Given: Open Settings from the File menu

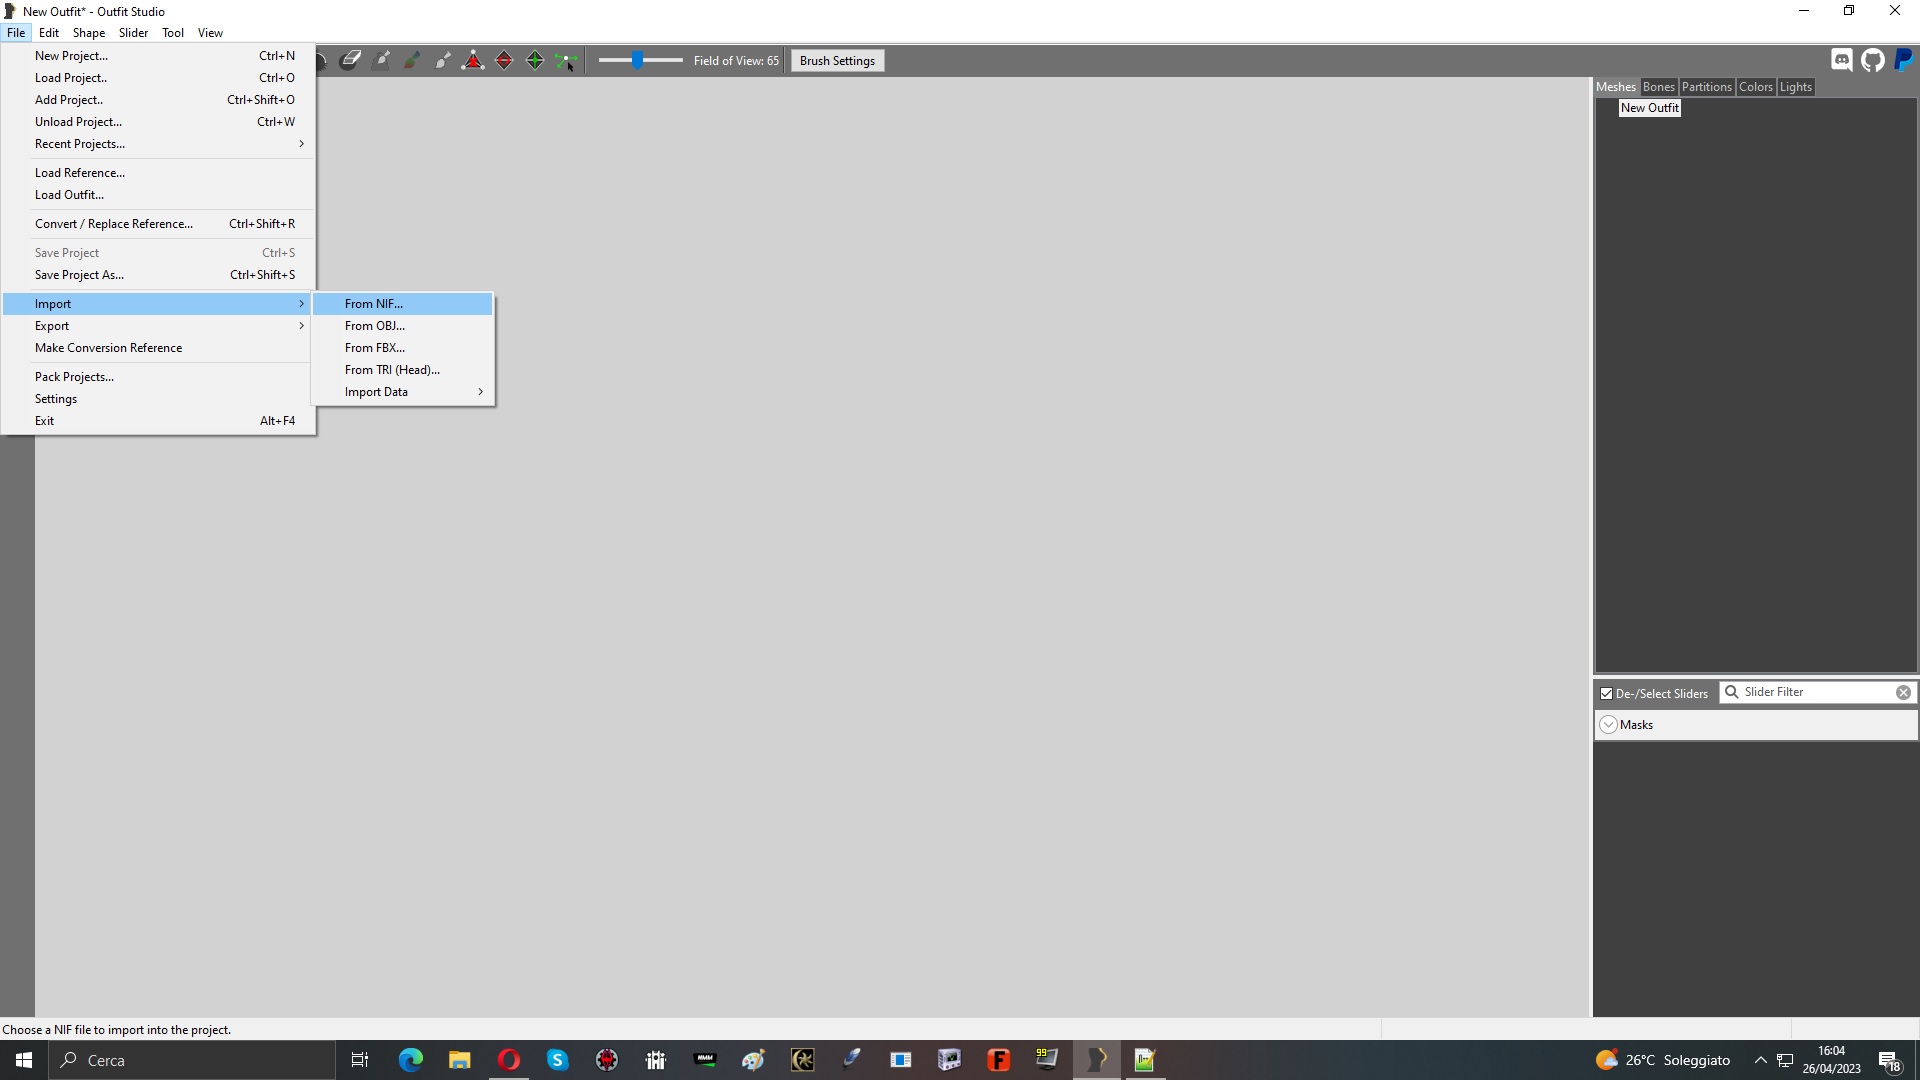Looking at the screenshot, I should pos(158,399).
